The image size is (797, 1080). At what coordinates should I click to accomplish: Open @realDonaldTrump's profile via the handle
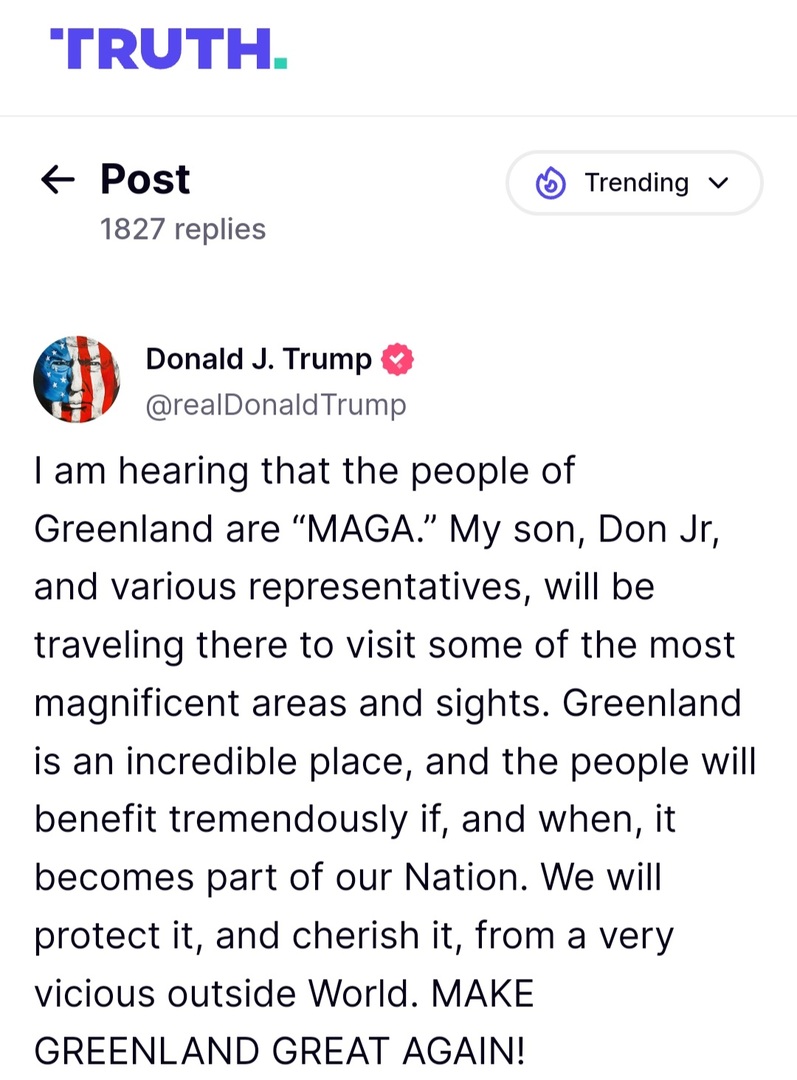pyautogui.click(x=277, y=405)
